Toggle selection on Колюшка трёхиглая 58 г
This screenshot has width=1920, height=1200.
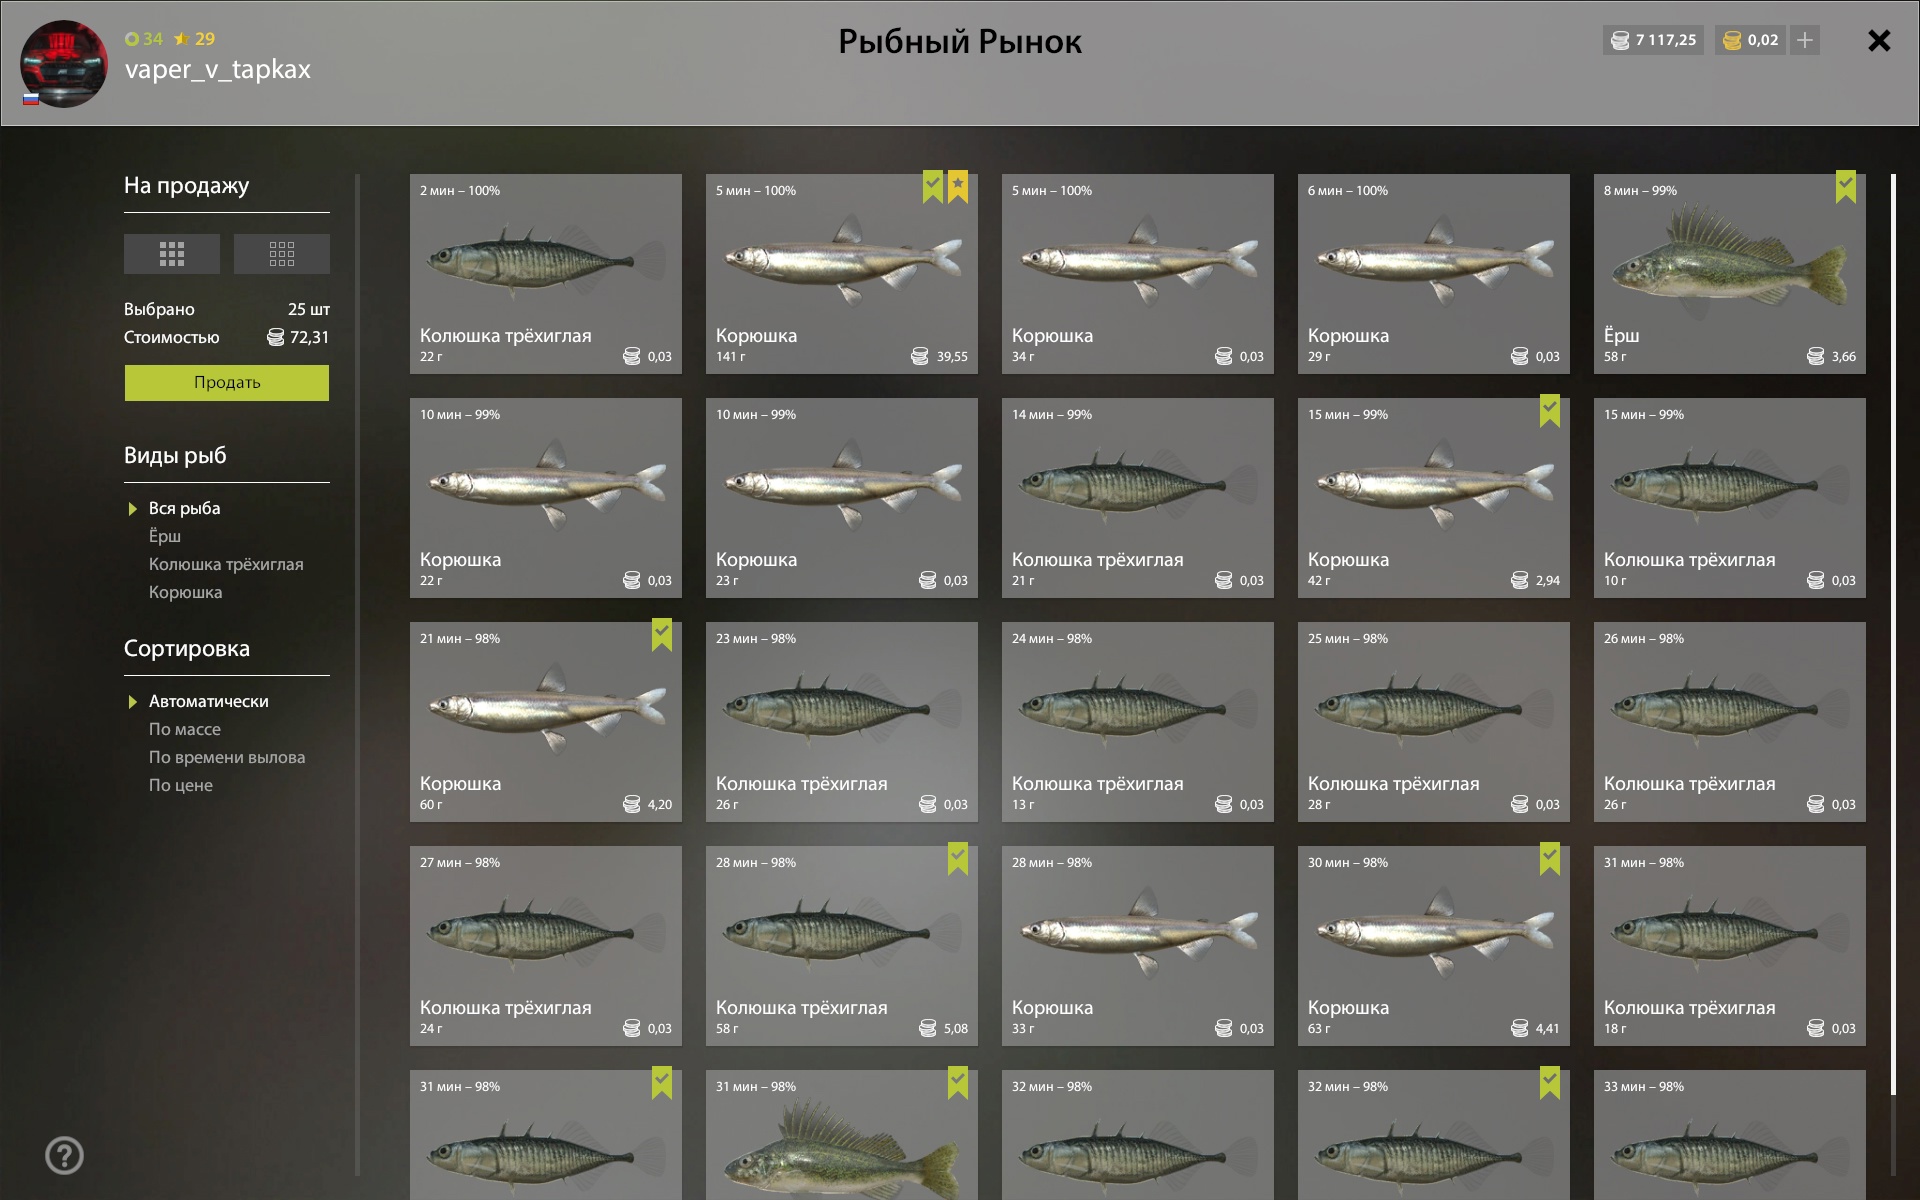958,859
